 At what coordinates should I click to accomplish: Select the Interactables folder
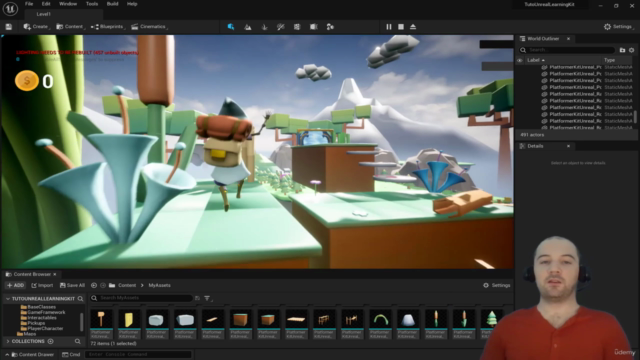39,318
